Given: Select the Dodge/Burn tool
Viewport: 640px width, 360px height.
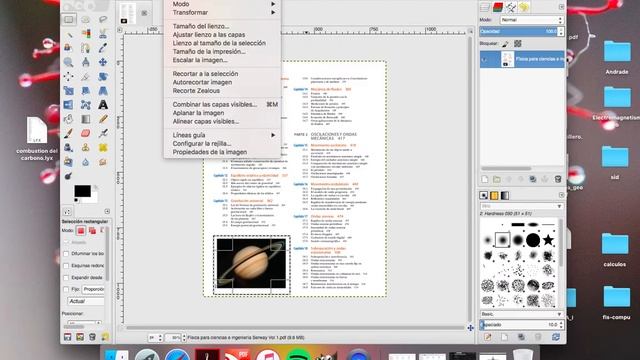Looking at the screenshot, I should [69, 176].
